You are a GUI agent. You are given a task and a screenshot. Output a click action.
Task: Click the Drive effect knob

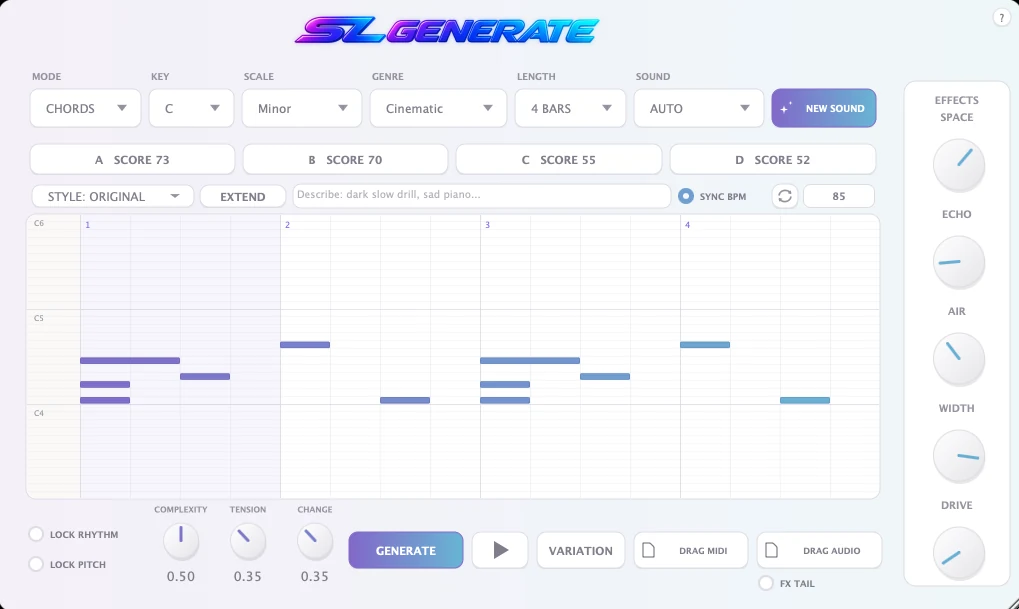coord(959,553)
